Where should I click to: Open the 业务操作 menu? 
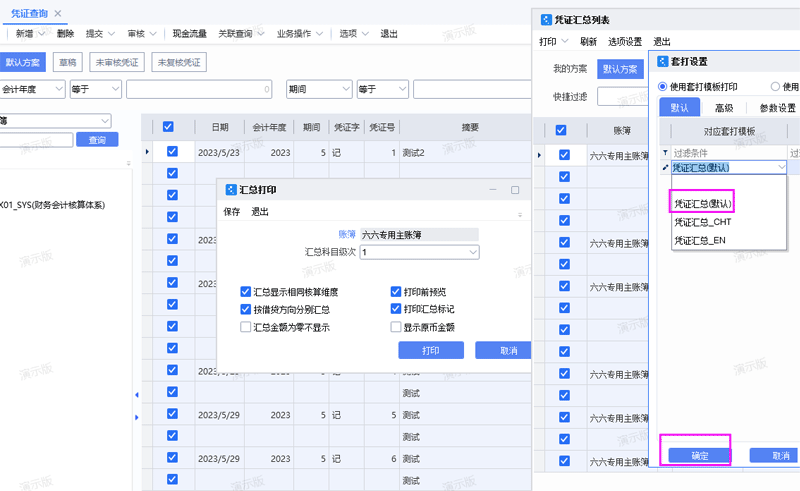(299, 34)
